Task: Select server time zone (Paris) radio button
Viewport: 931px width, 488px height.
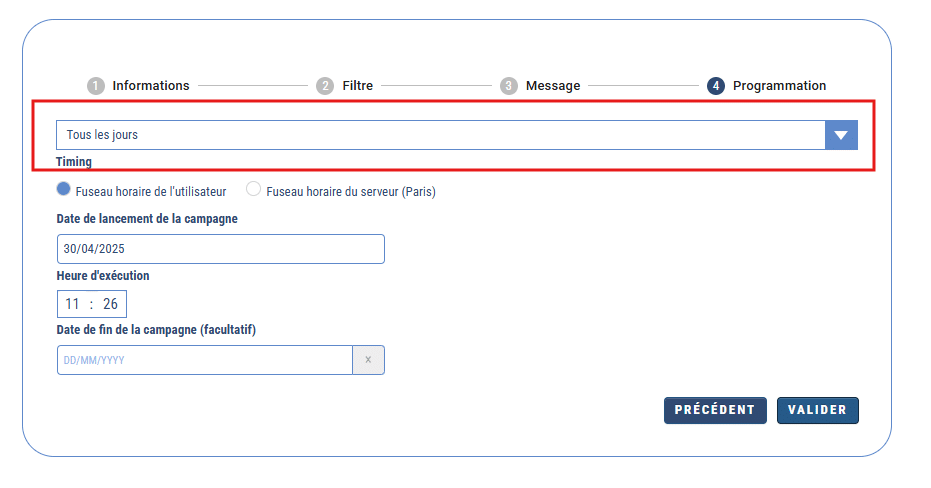Action: click(254, 189)
